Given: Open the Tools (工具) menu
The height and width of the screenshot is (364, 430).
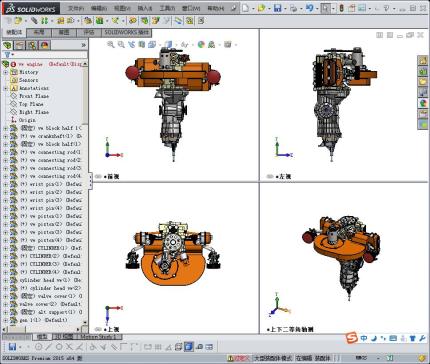Looking at the screenshot, I should click(167, 8).
